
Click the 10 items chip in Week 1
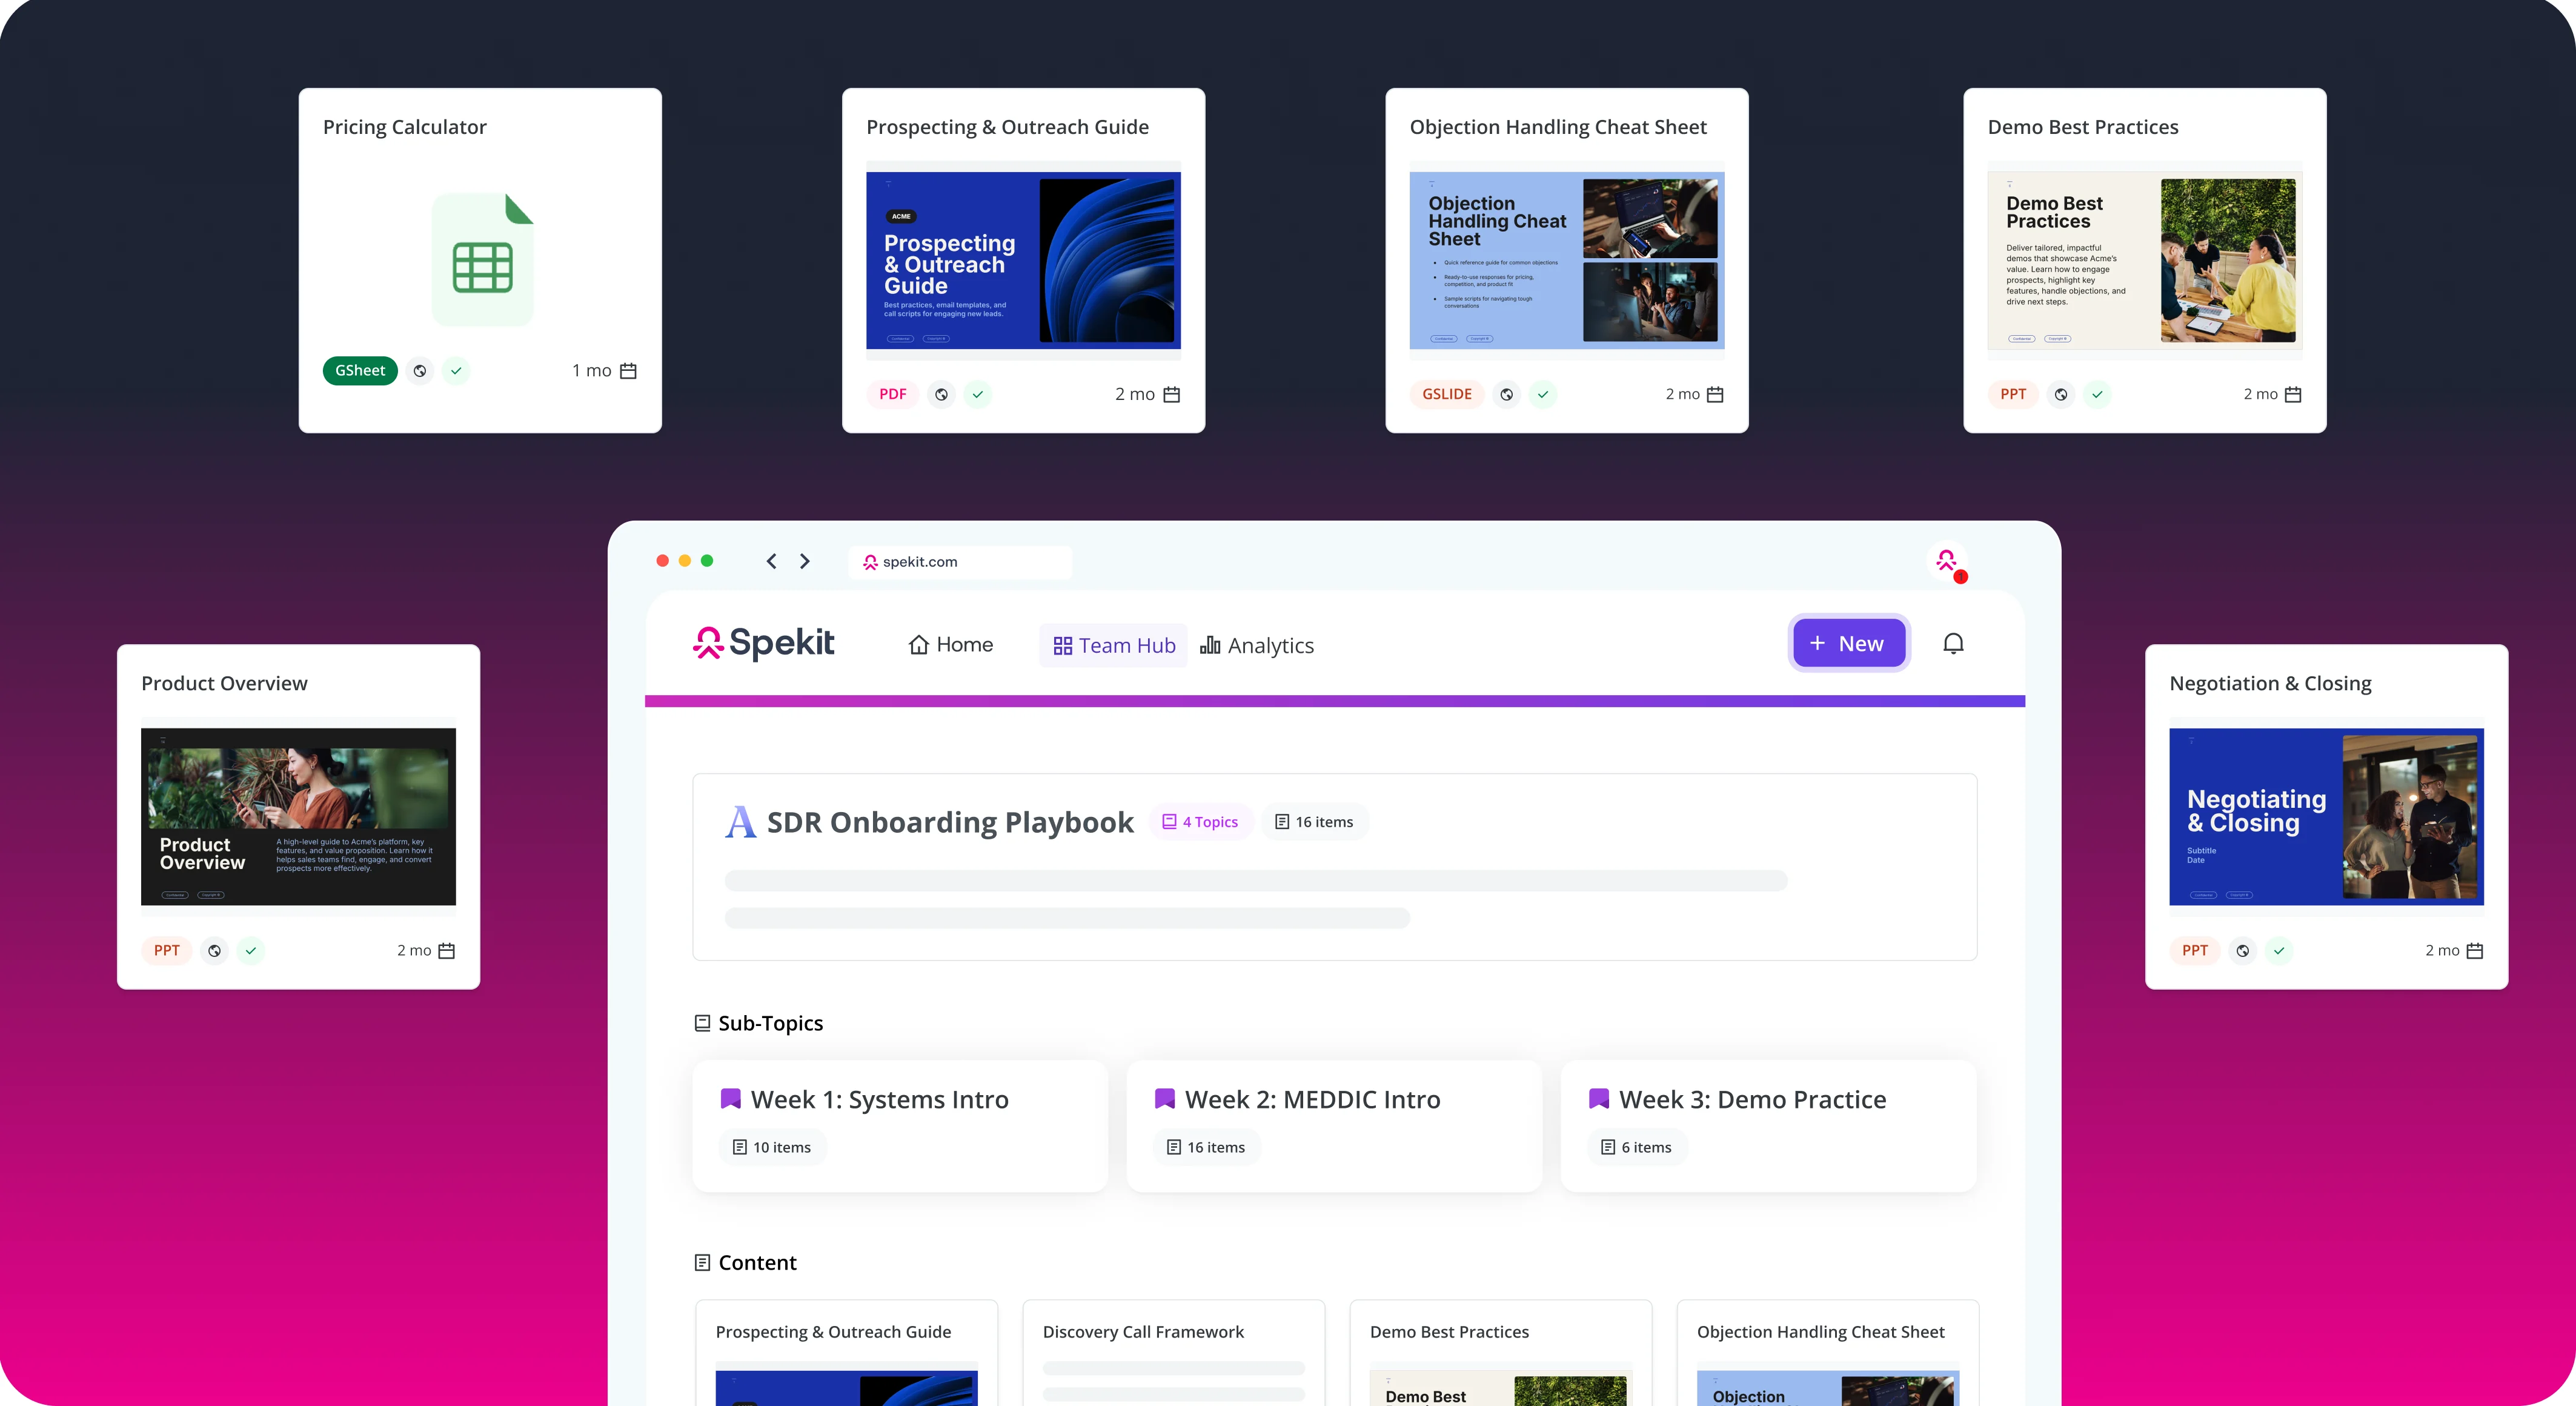pyautogui.click(x=772, y=1147)
